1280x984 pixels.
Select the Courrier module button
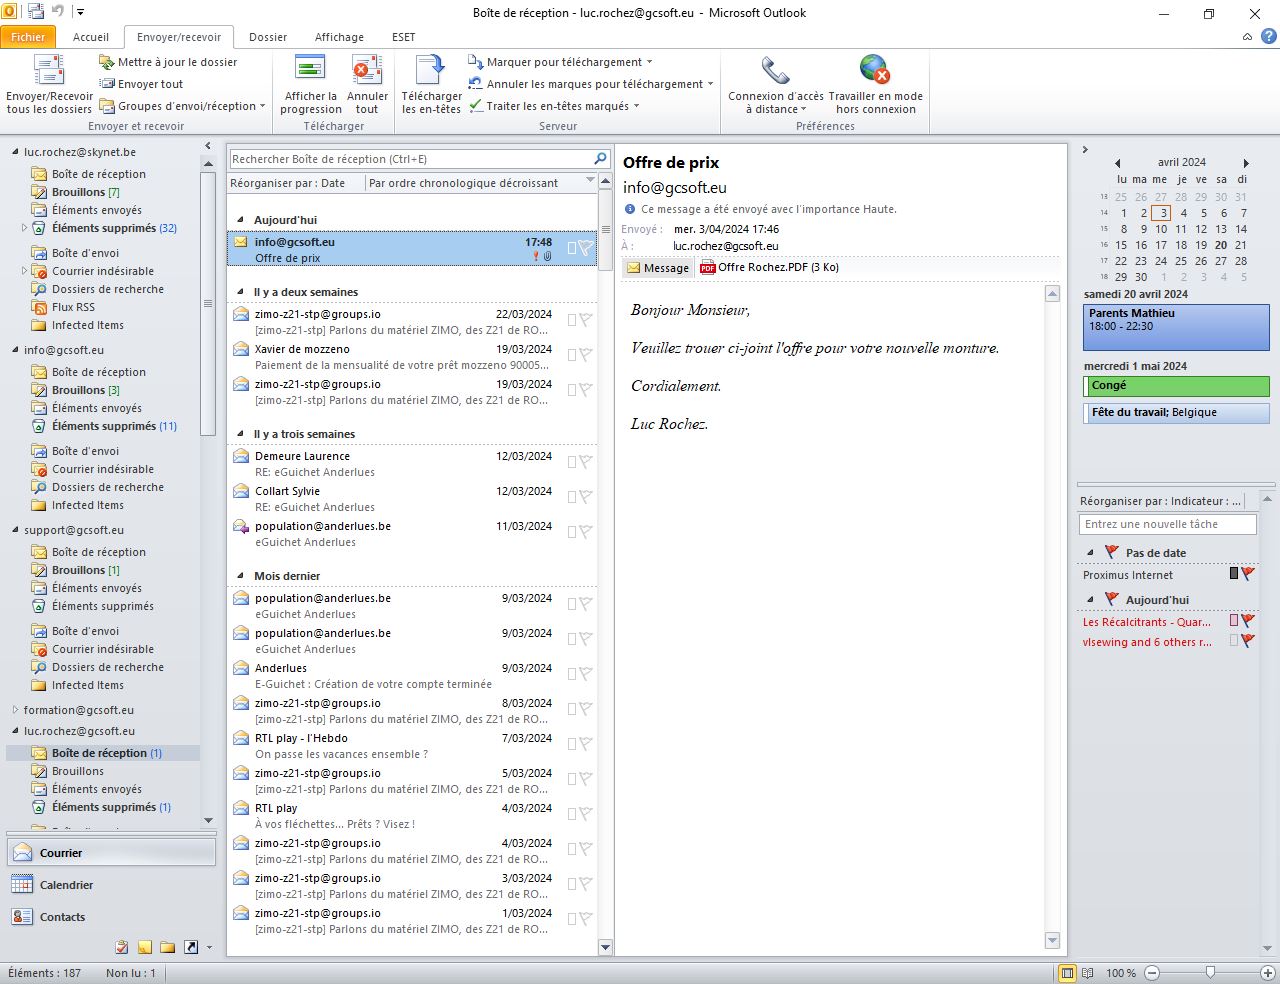pyautogui.click(x=111, y=853)
